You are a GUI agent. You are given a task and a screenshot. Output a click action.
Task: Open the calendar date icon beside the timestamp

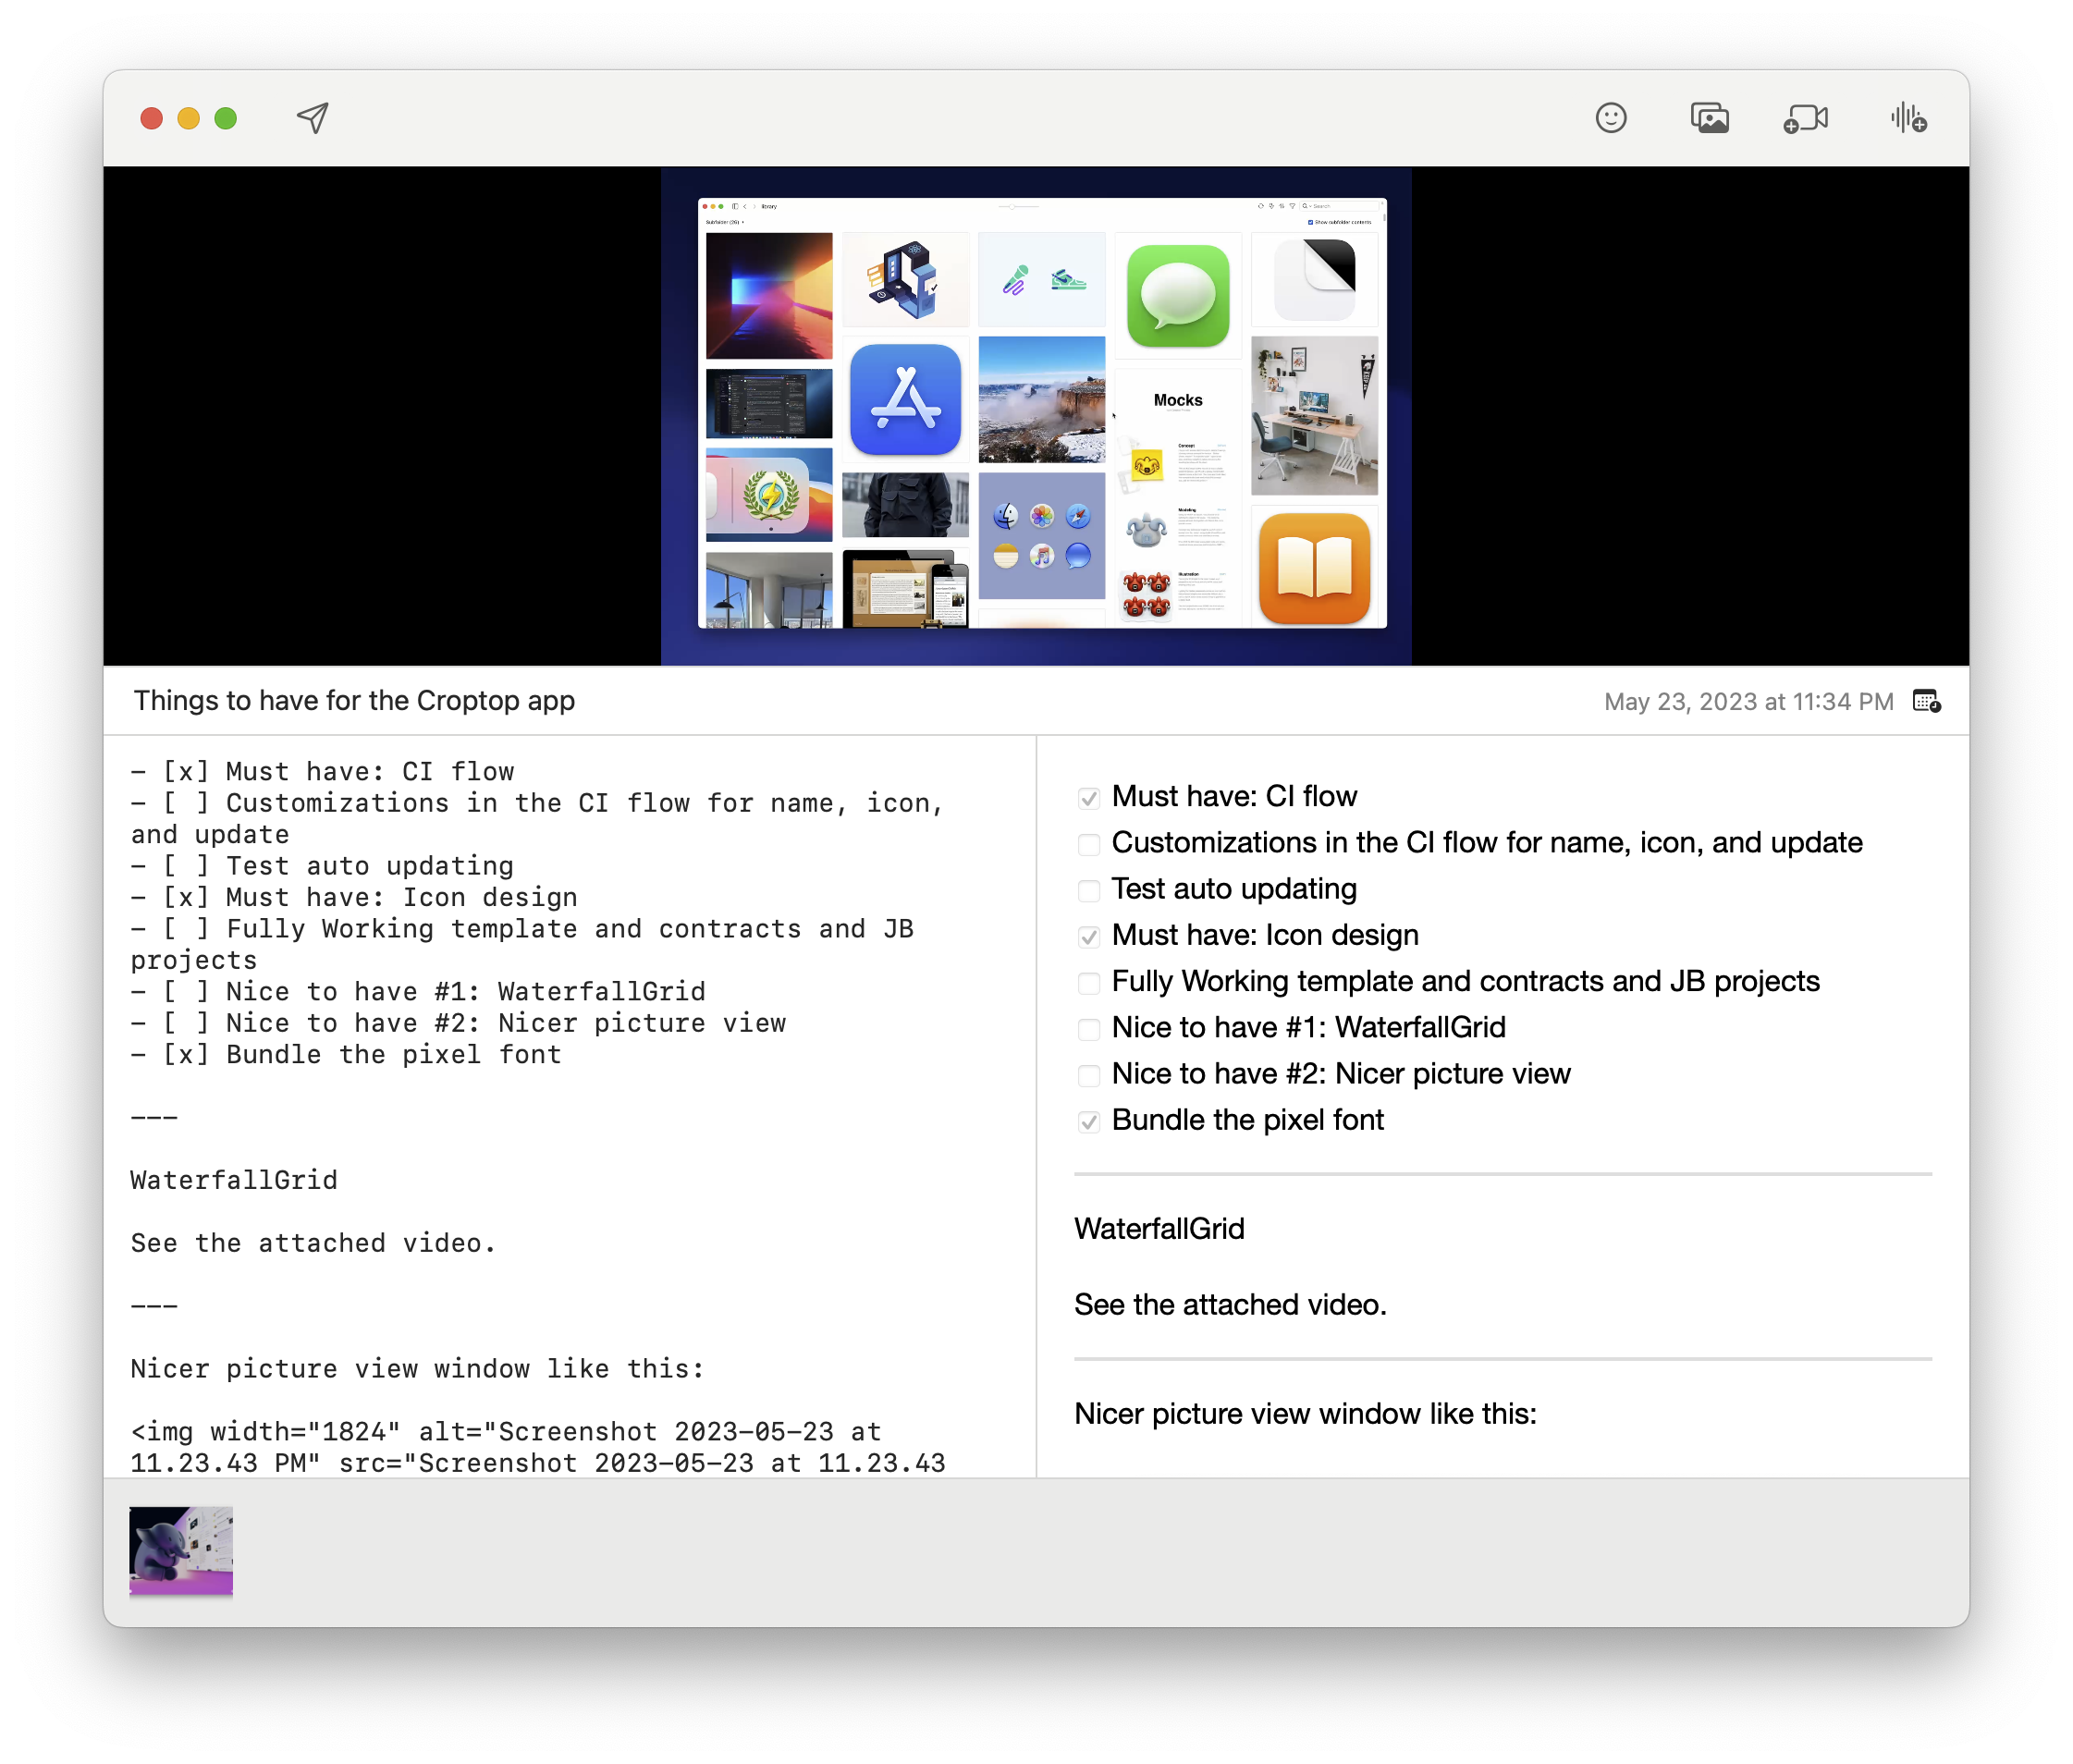pos(1926,701)
